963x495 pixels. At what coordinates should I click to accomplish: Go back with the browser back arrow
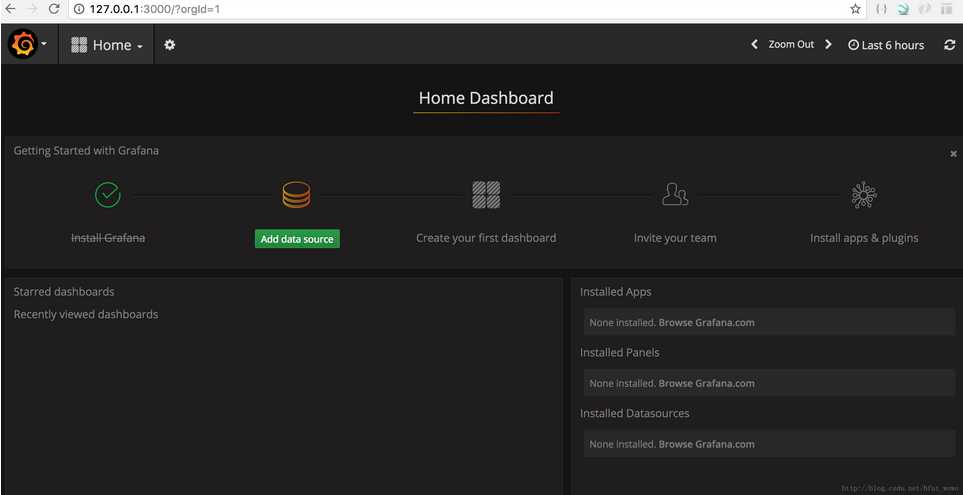click(10, 9)
